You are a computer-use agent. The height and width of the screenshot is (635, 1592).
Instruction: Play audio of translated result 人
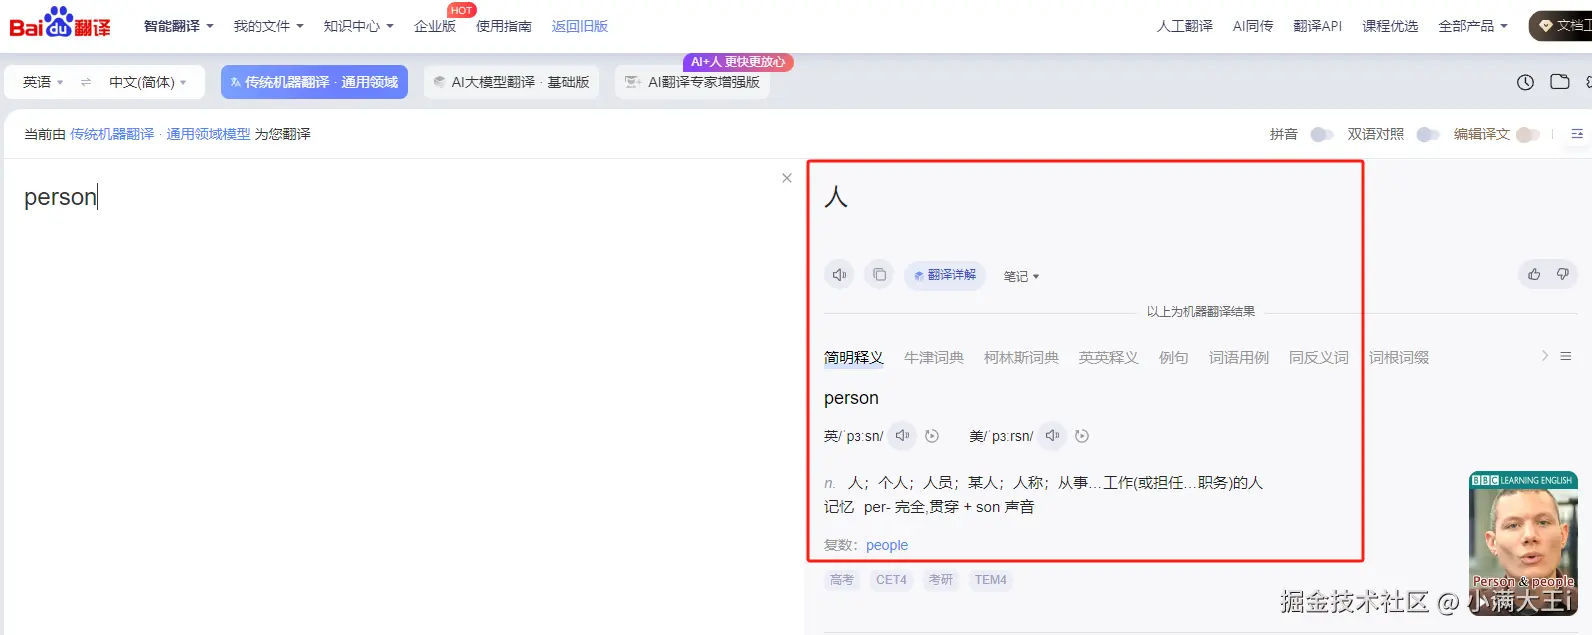coord(839,275)
